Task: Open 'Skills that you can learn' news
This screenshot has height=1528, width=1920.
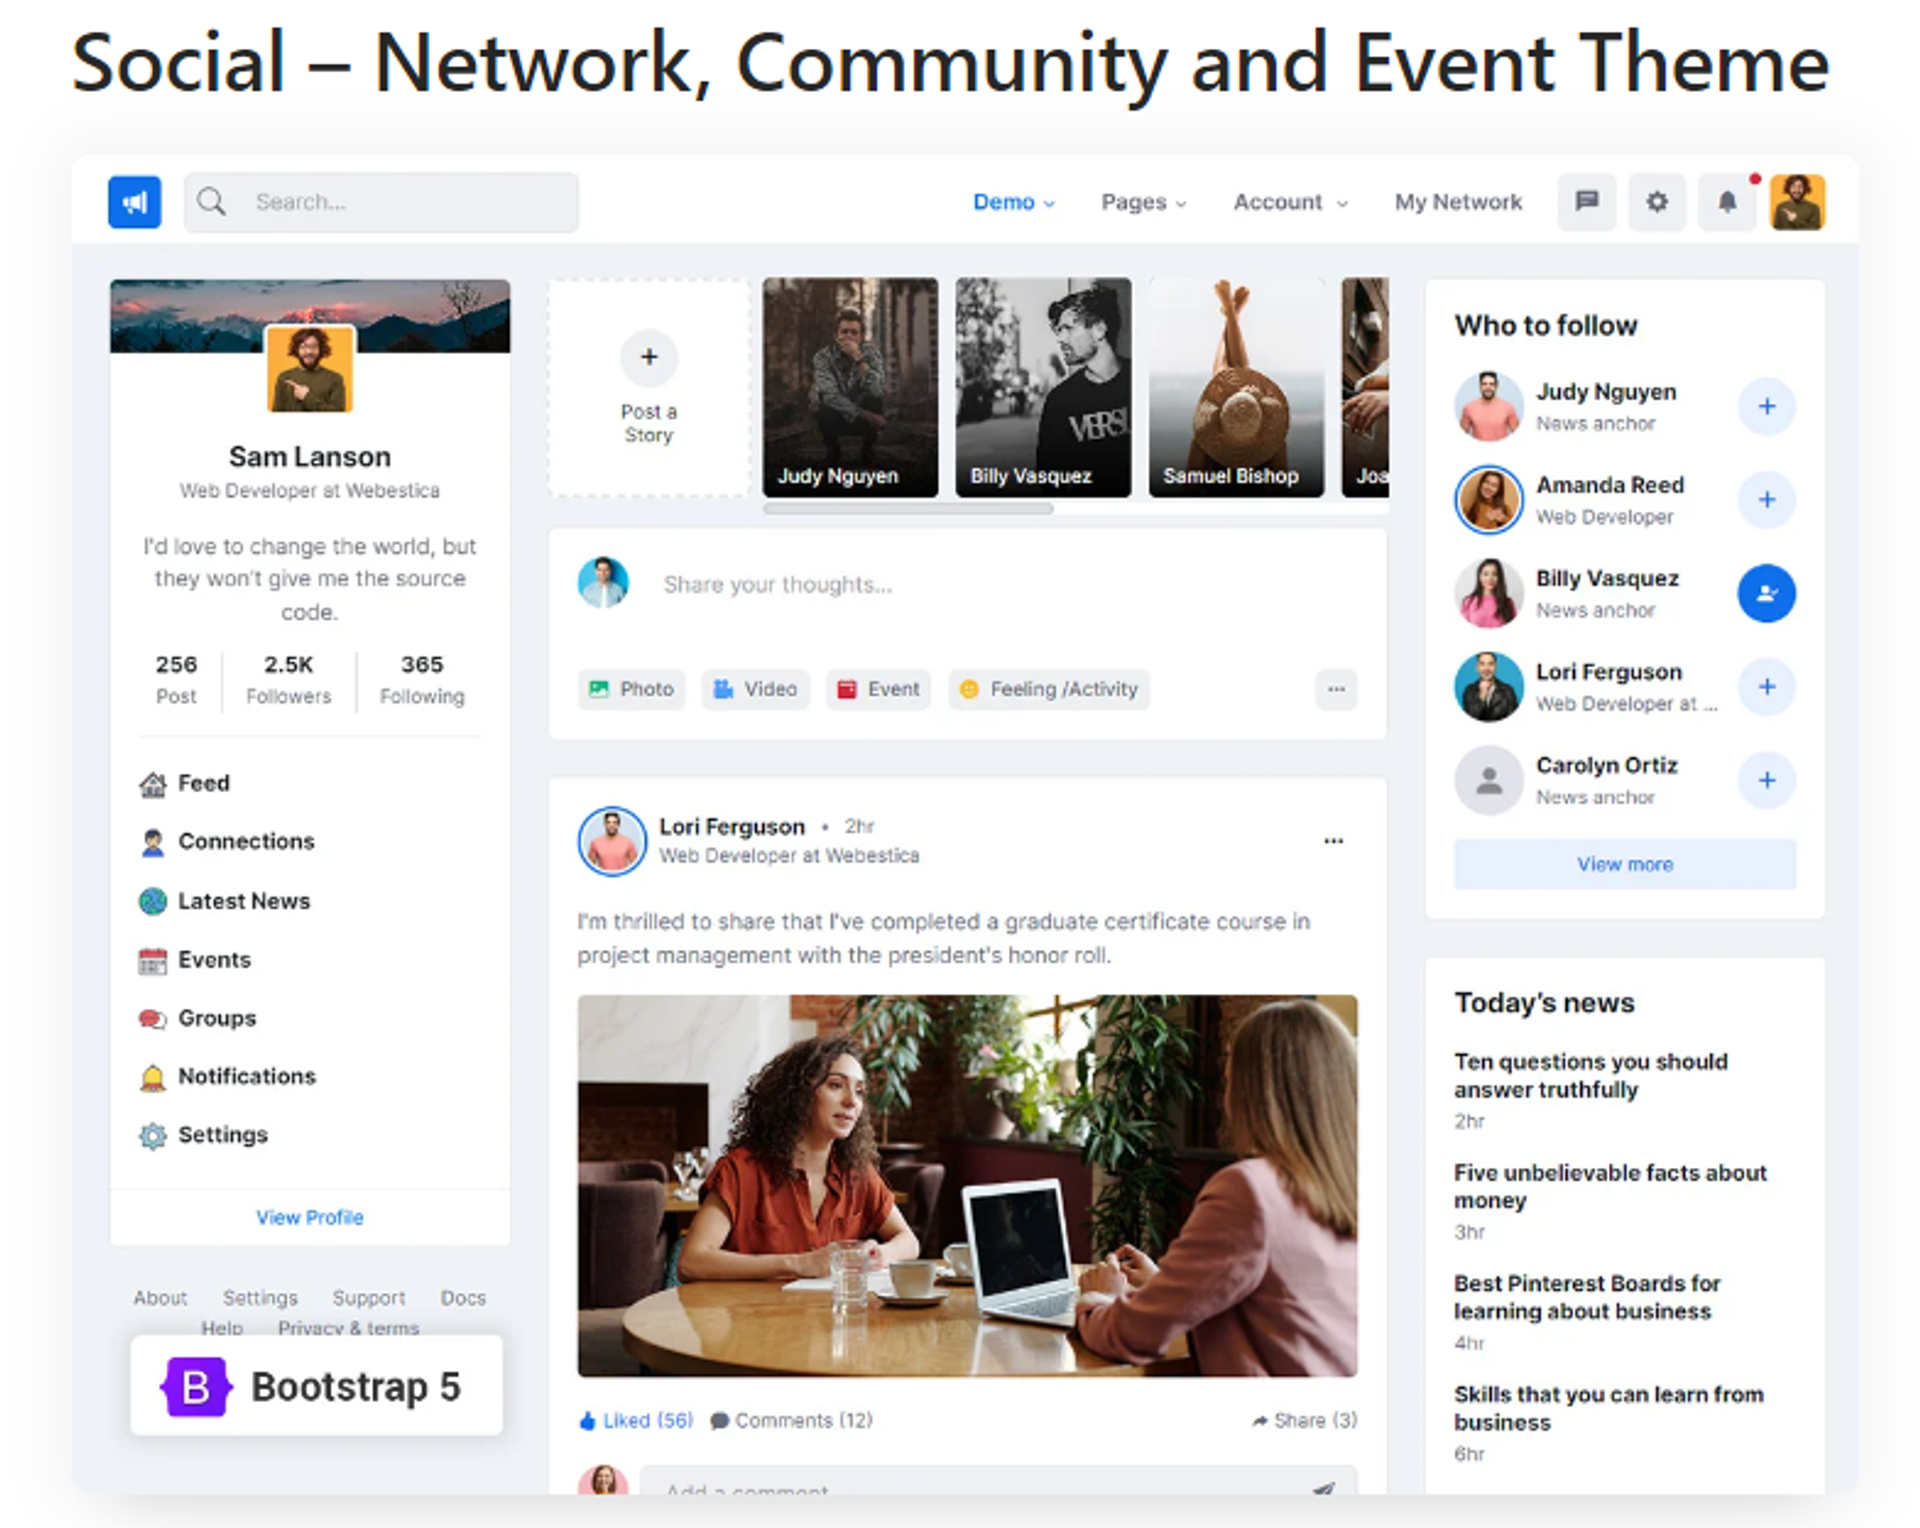Action: [1608, 1408]
